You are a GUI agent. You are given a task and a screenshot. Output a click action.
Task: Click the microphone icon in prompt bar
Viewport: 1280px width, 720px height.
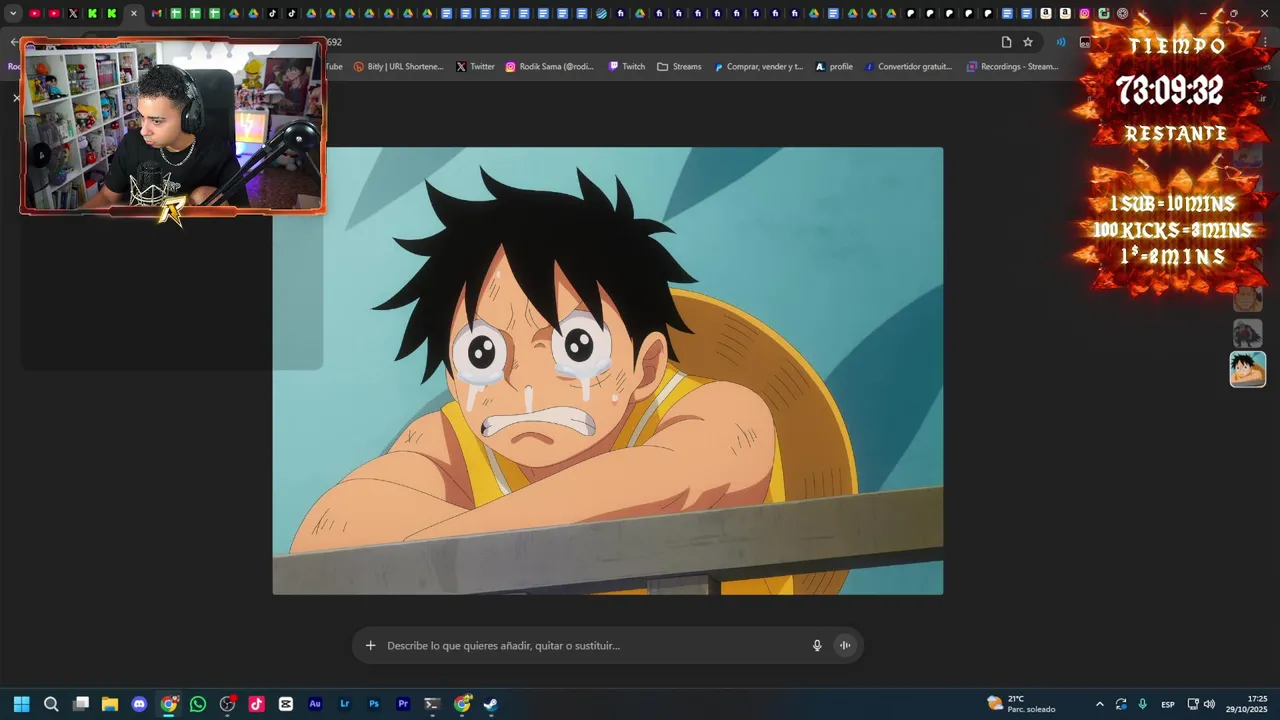(x=817, y=645)
